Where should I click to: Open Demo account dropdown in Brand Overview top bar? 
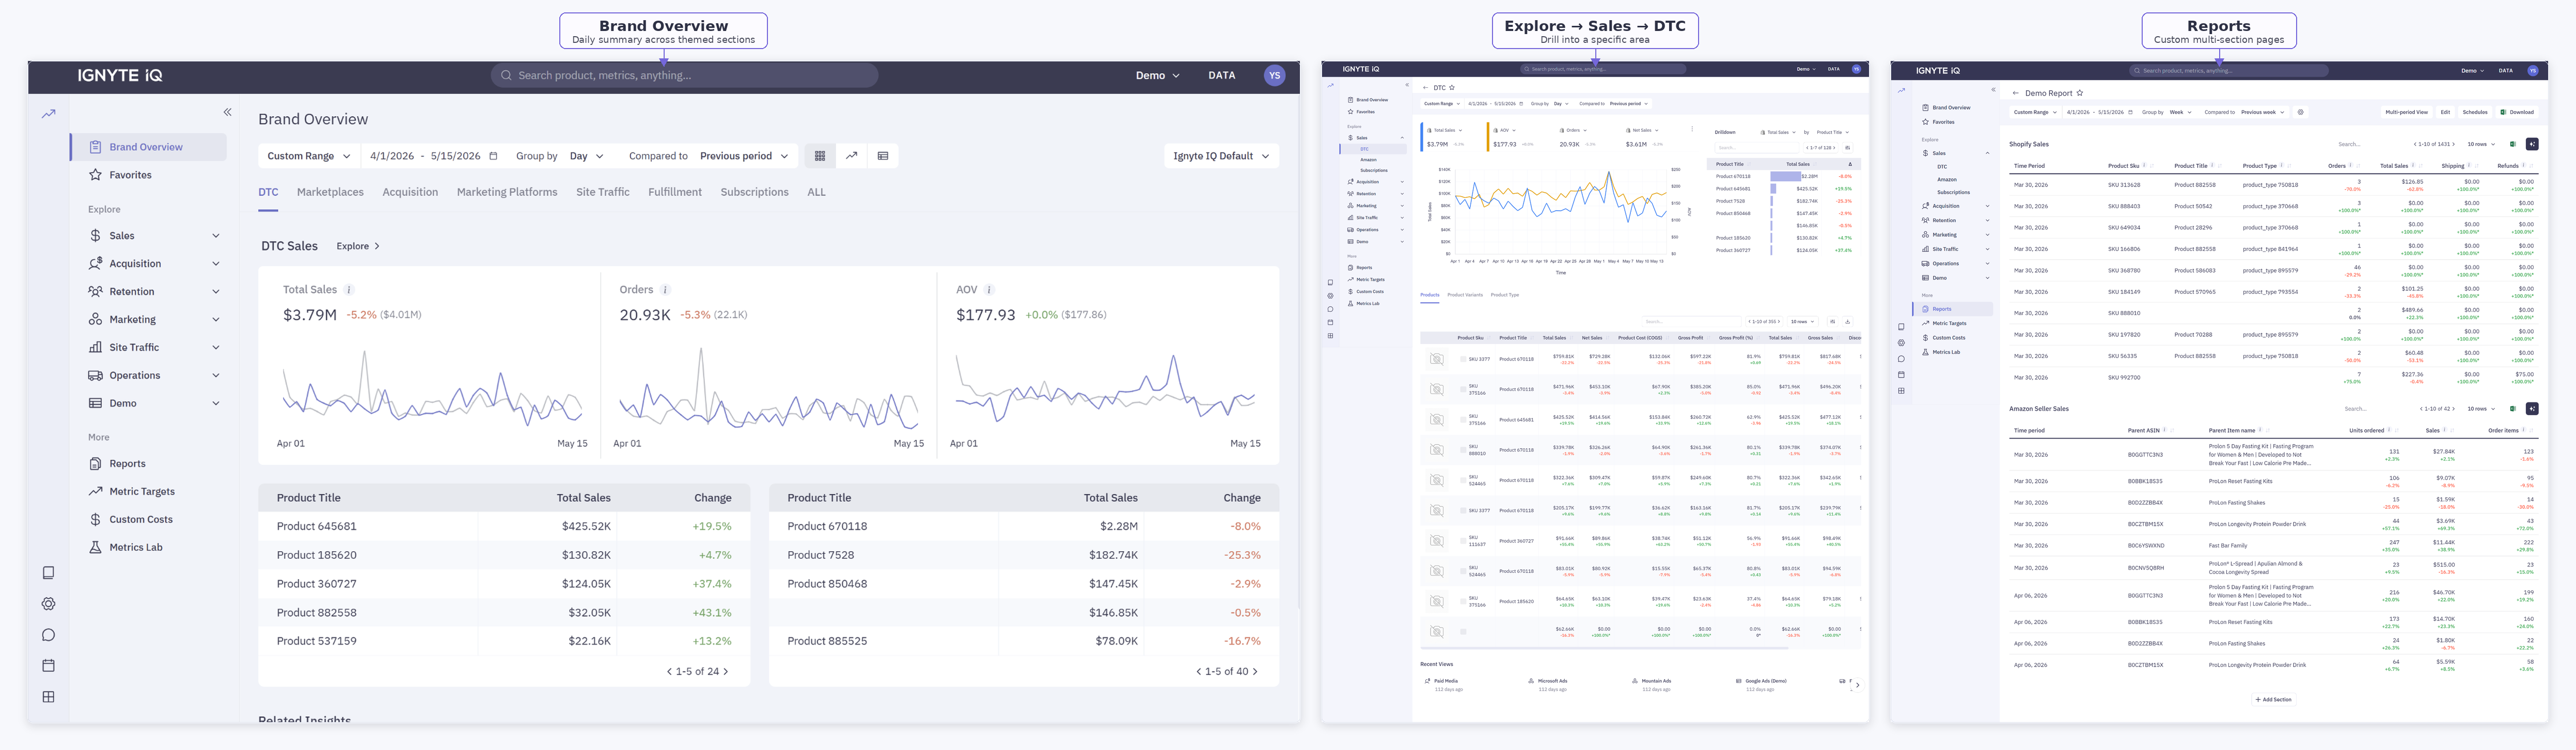click(1158, 75)
